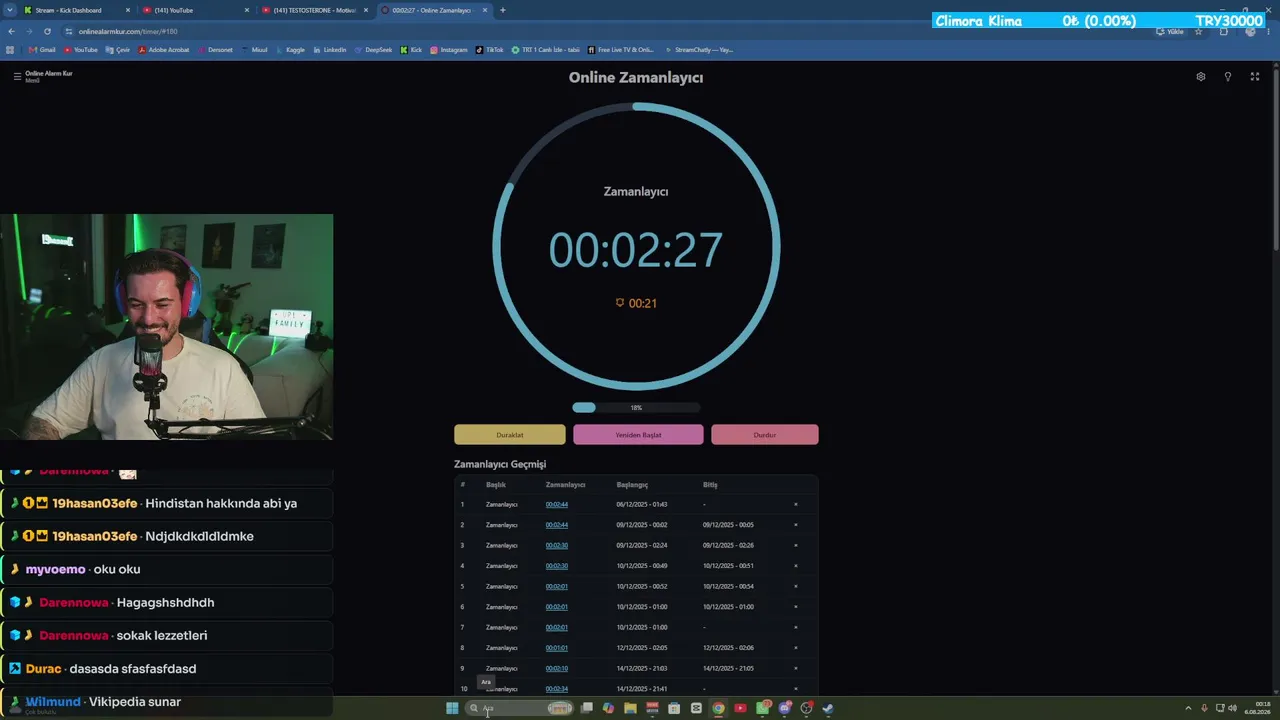1280x720 pixels.
Task: Remove history row 3 via its x
Action: click(796, 546)
